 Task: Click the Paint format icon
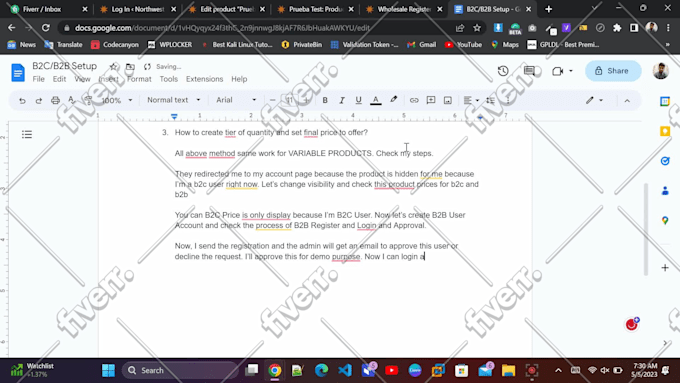88,100
